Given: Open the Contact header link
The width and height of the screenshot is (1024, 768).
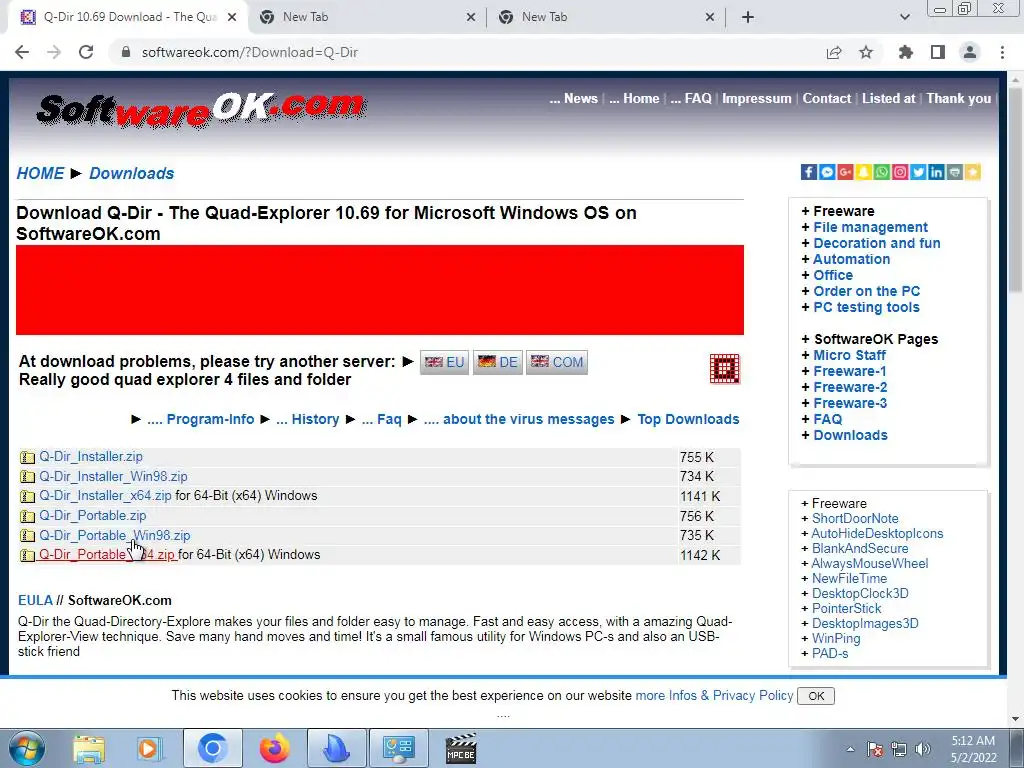Looking at the screenshot, I should click(x=827, y=99).
